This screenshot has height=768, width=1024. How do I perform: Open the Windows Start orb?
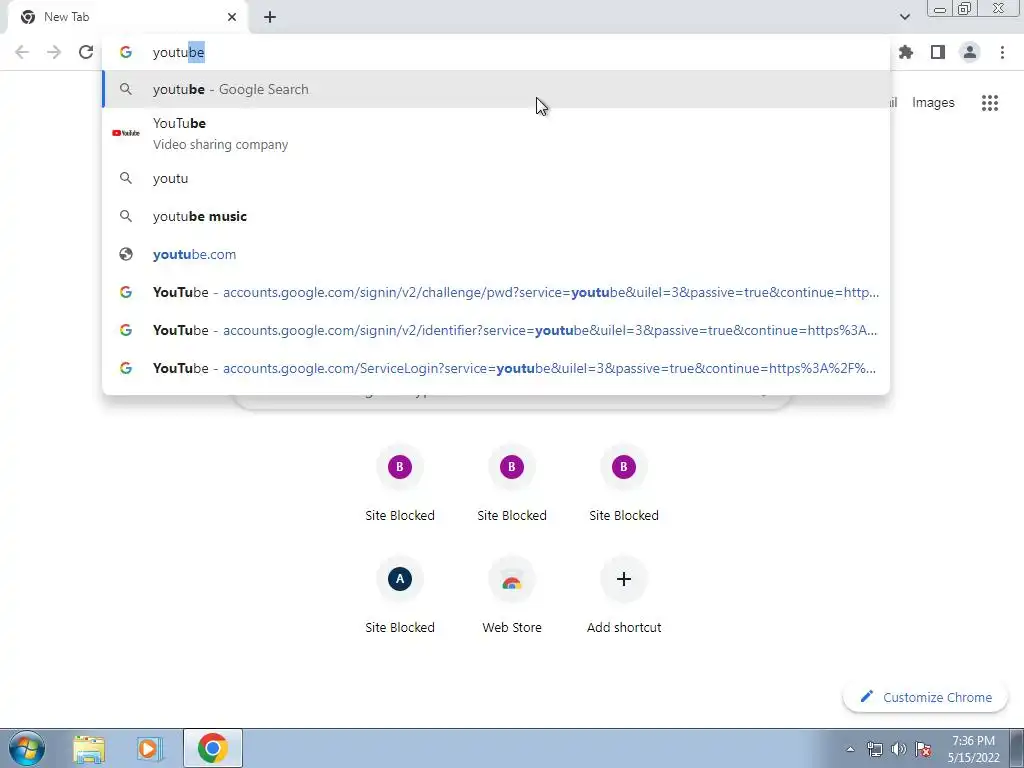(27, 748)
